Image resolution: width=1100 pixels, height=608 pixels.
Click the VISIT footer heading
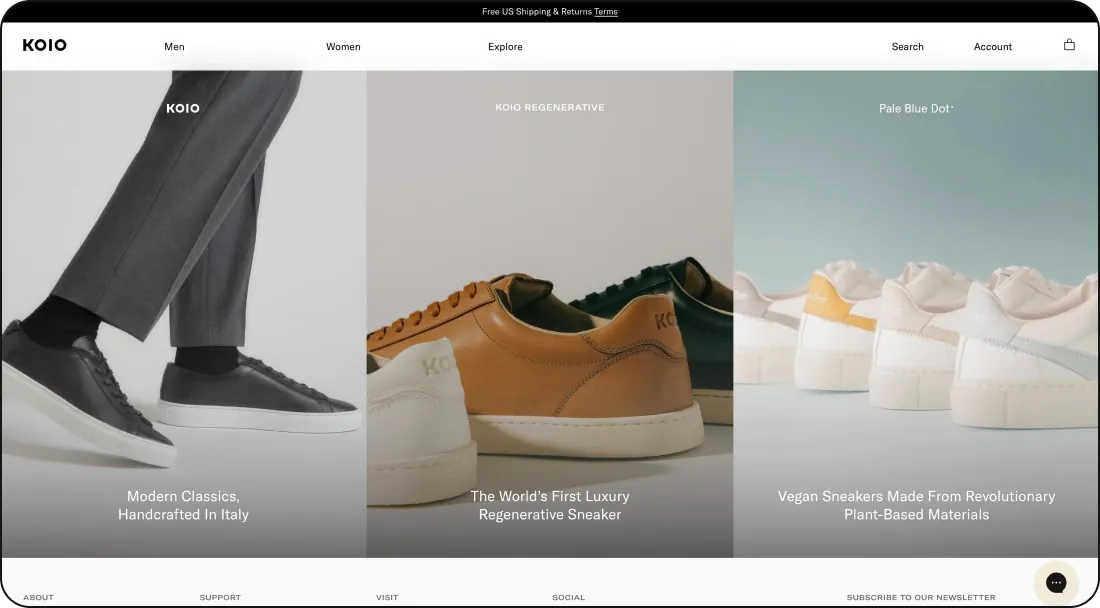(387, 597)
